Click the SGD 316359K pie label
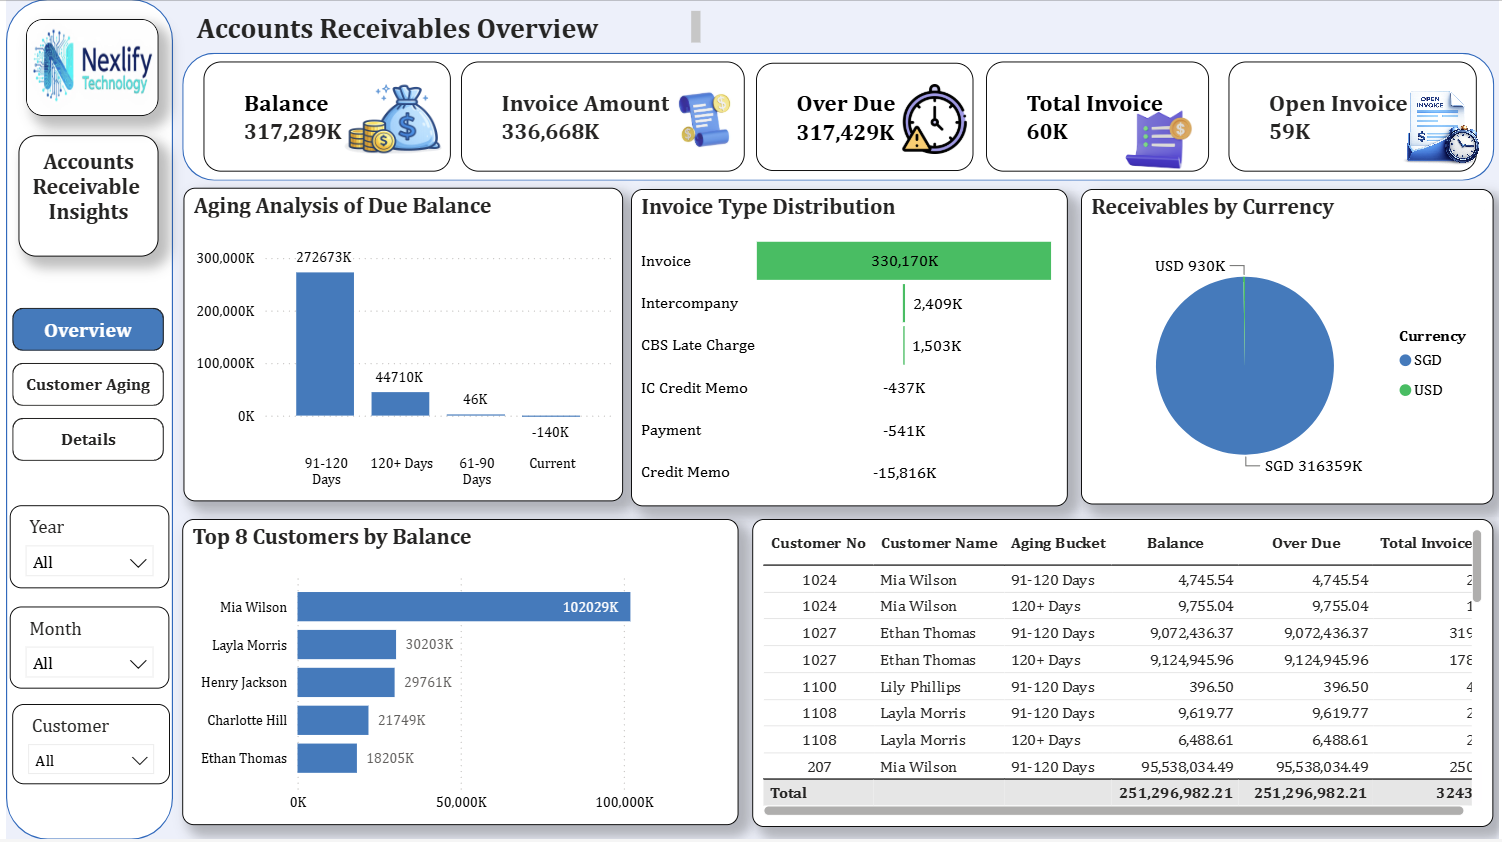 coord(1313,466)
